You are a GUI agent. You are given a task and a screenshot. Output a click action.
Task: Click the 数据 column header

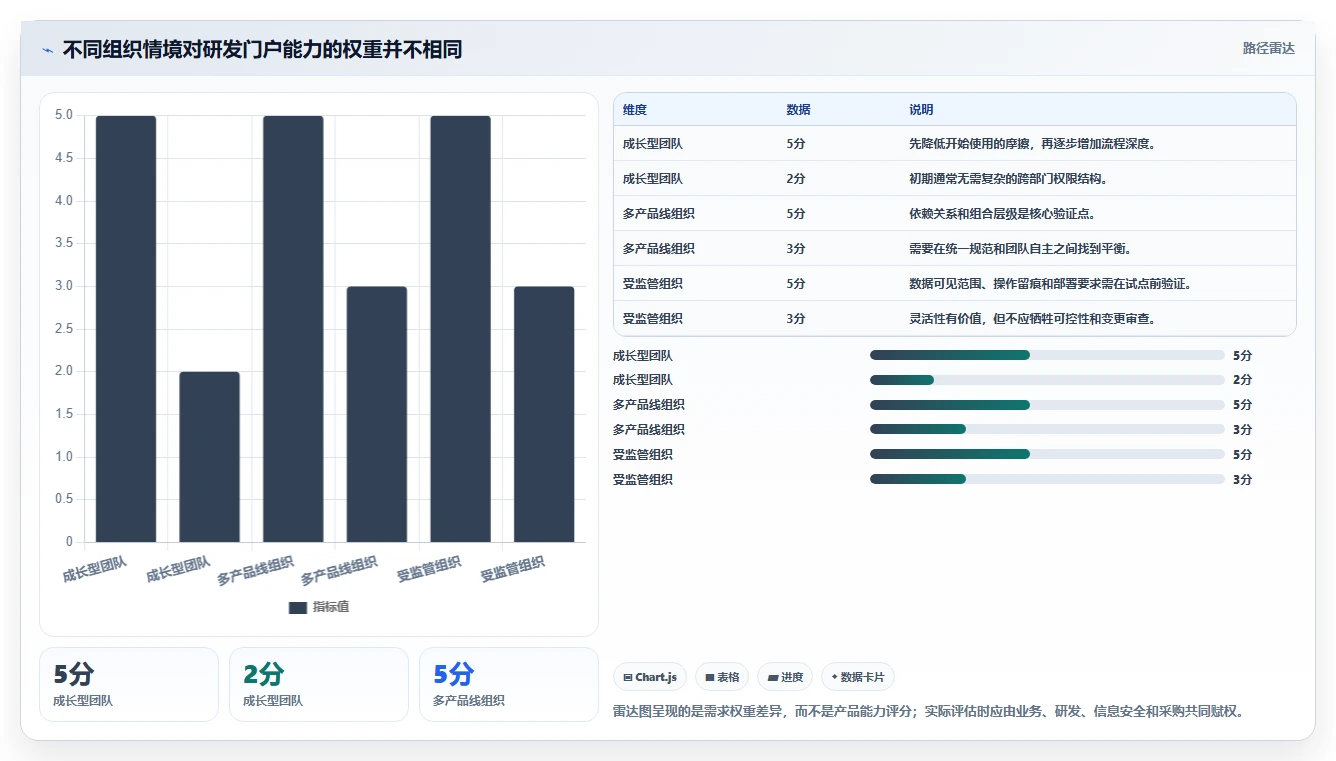(x=799, y=110)
